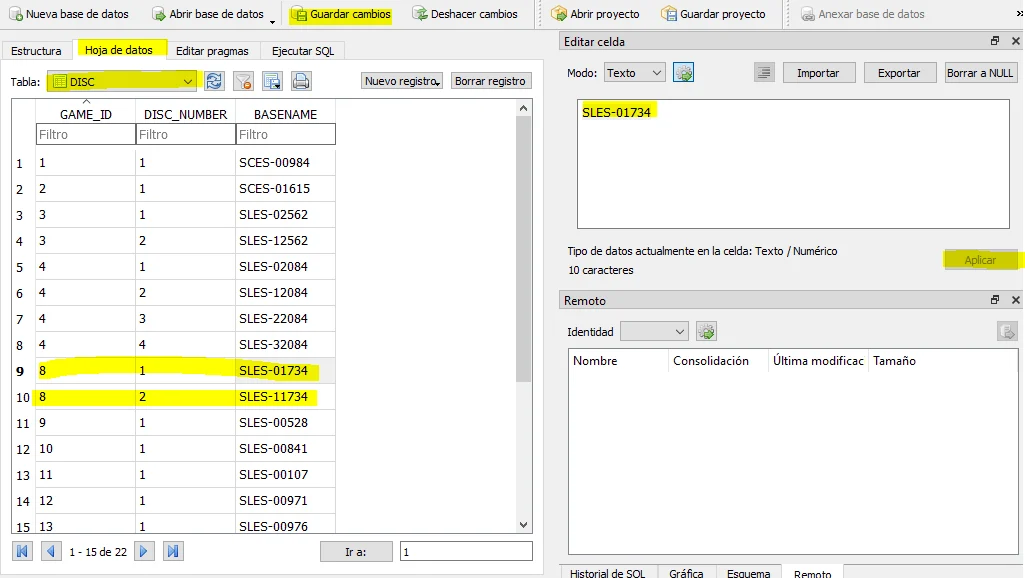
Task: Click the Importar button
Action: [818, 73]
